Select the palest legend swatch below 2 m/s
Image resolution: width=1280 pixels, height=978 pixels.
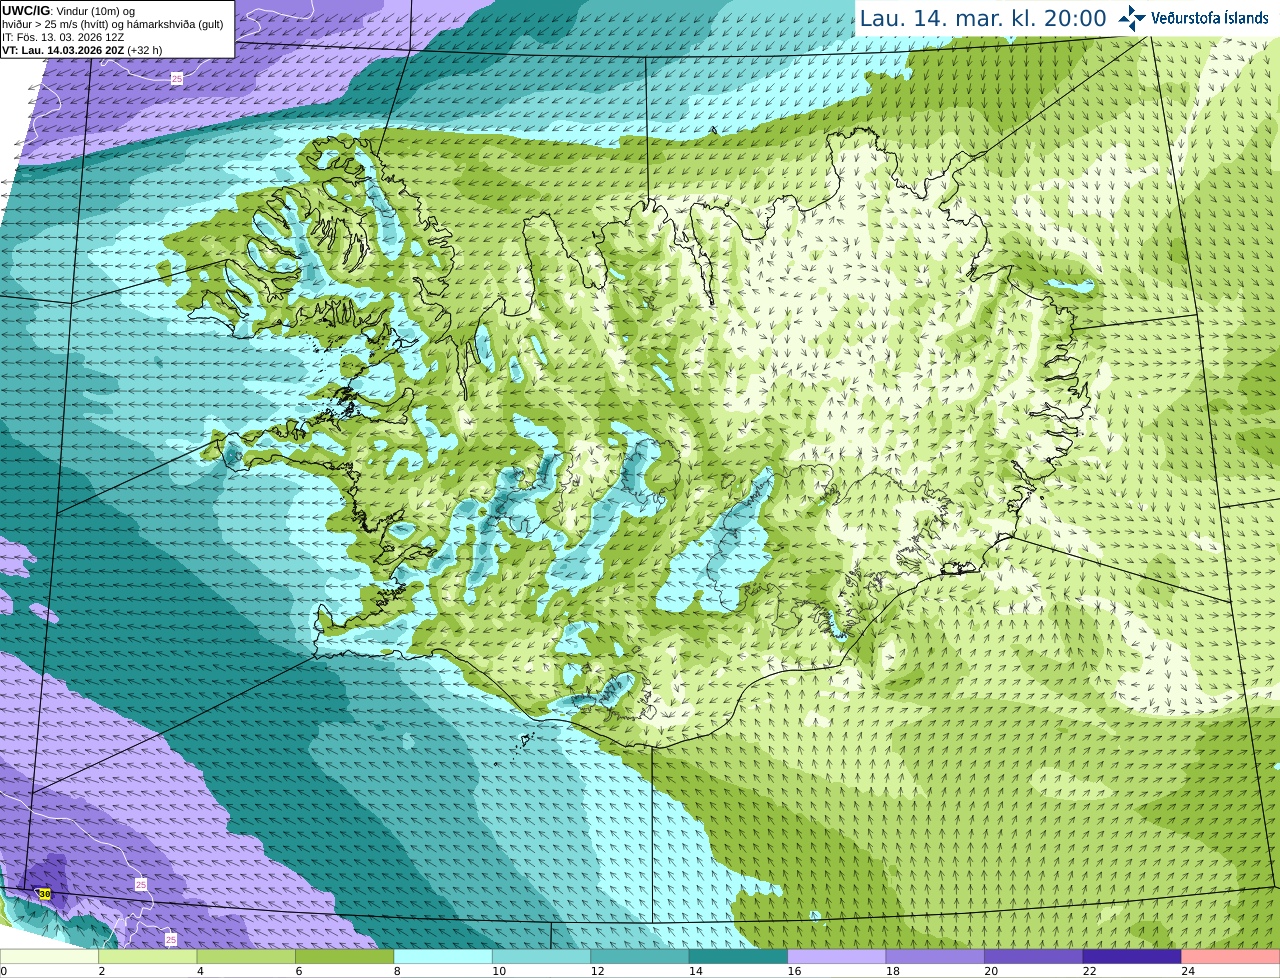pyautogui.click(x=49, y=957)
